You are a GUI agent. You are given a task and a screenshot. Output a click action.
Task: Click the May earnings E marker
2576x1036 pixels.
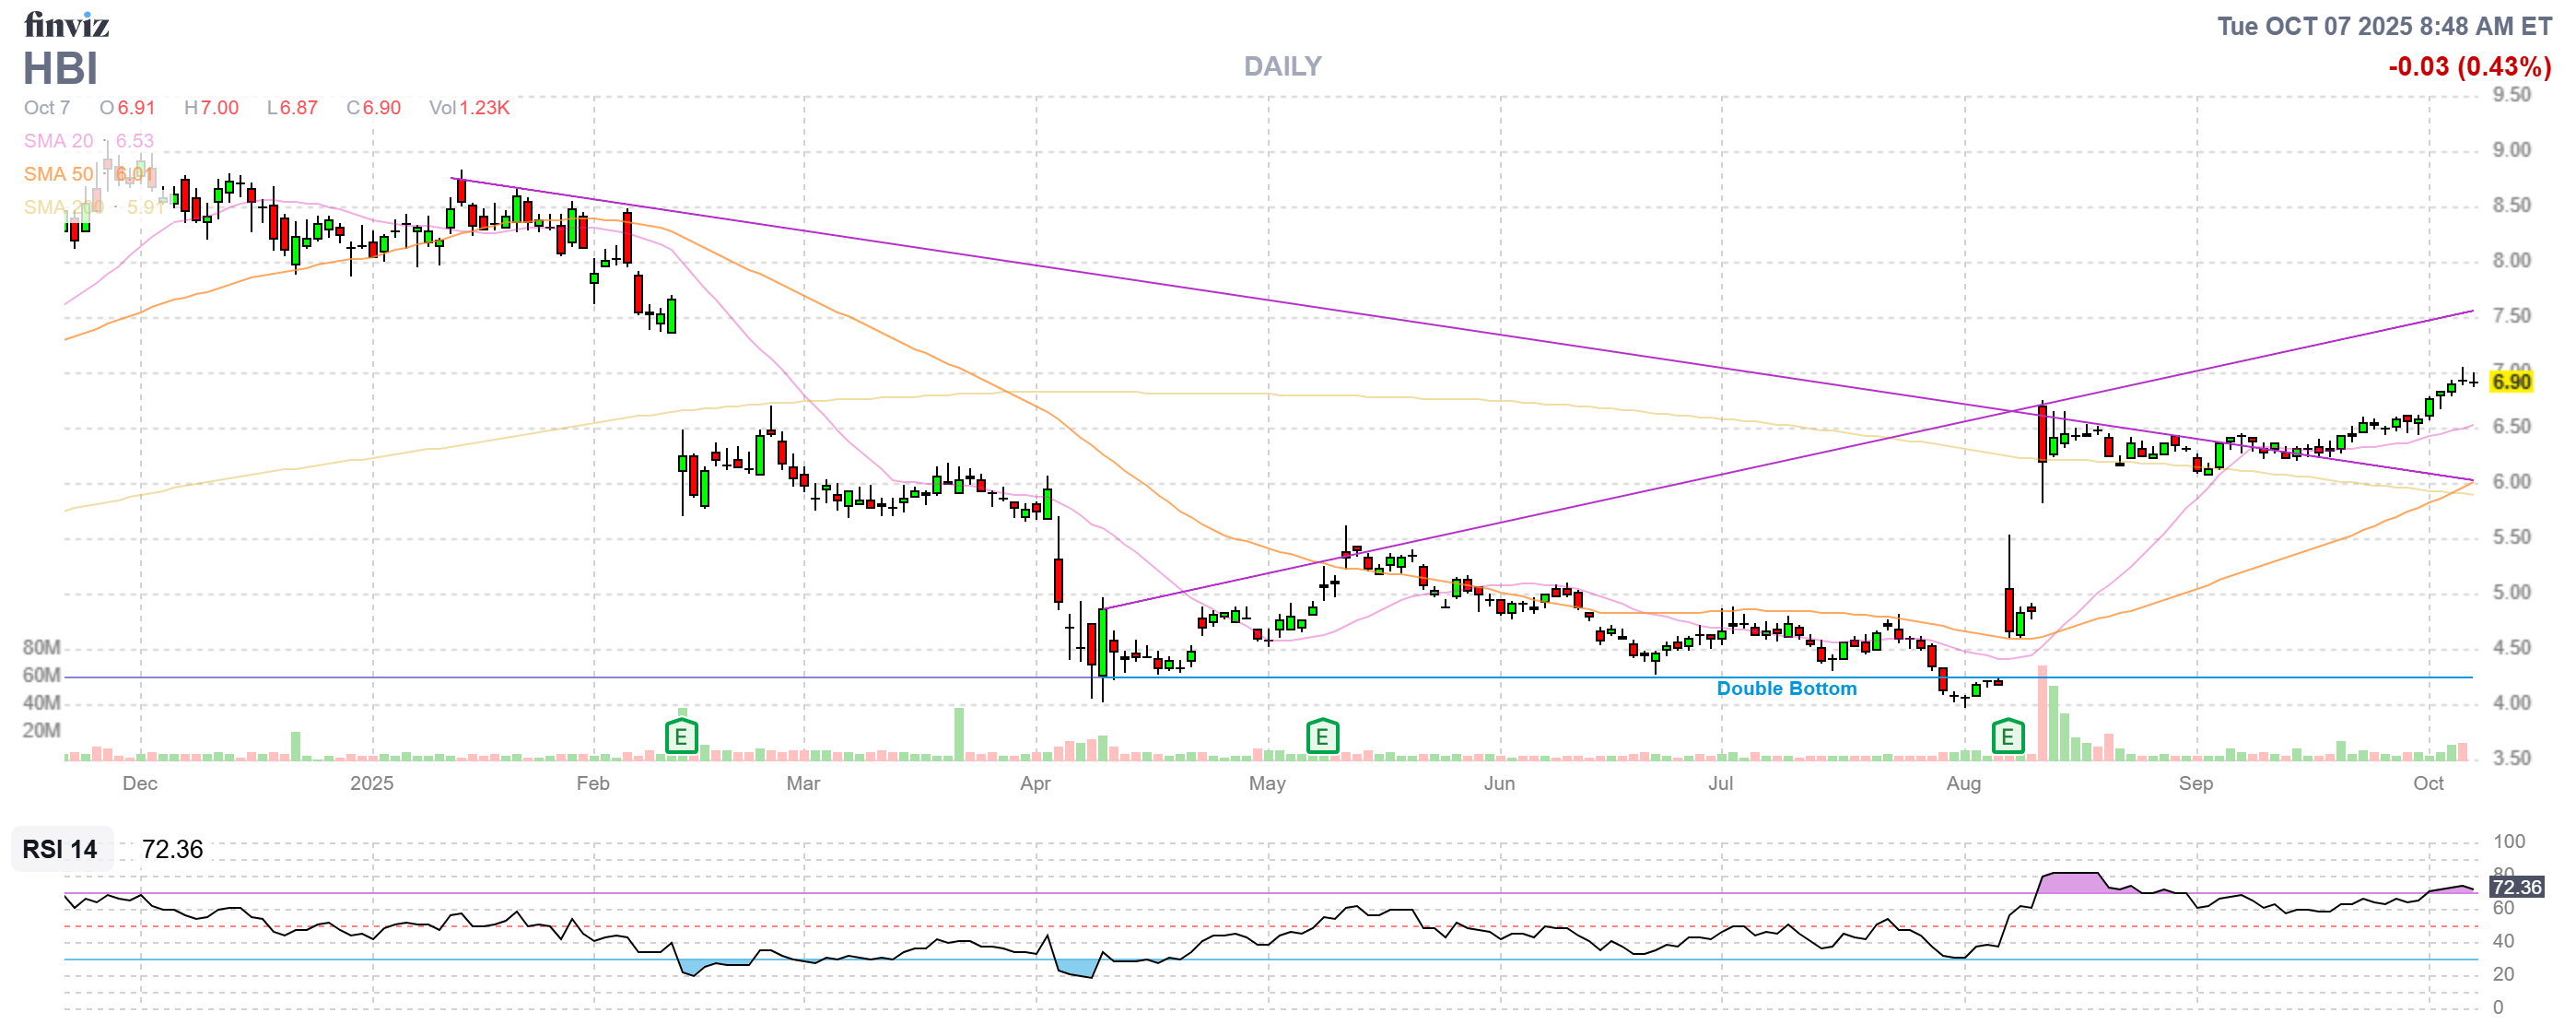[x=1322, y=738]
